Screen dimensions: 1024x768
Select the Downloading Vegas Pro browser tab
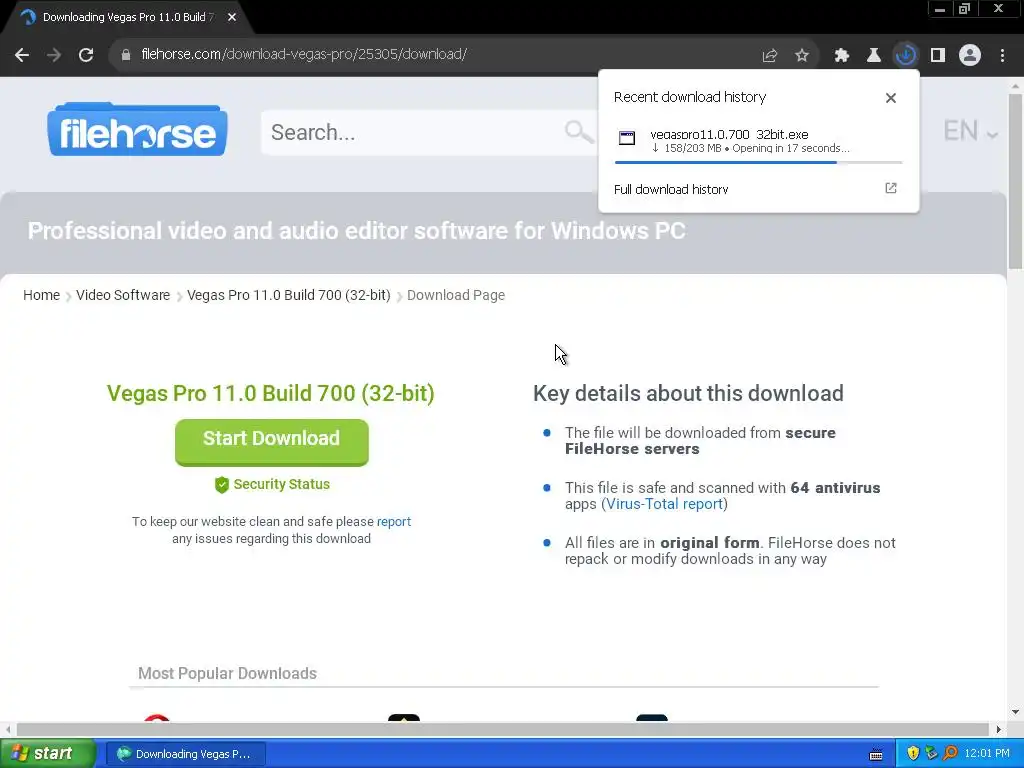[127, 18]
